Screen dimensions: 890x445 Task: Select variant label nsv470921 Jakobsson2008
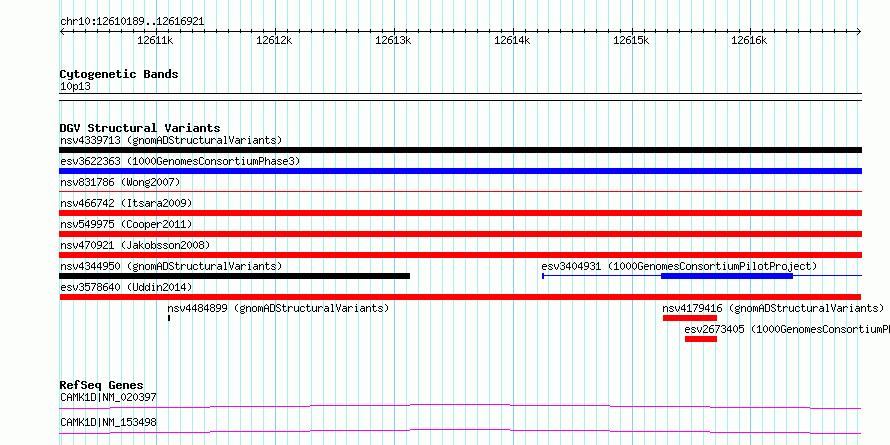135,245
